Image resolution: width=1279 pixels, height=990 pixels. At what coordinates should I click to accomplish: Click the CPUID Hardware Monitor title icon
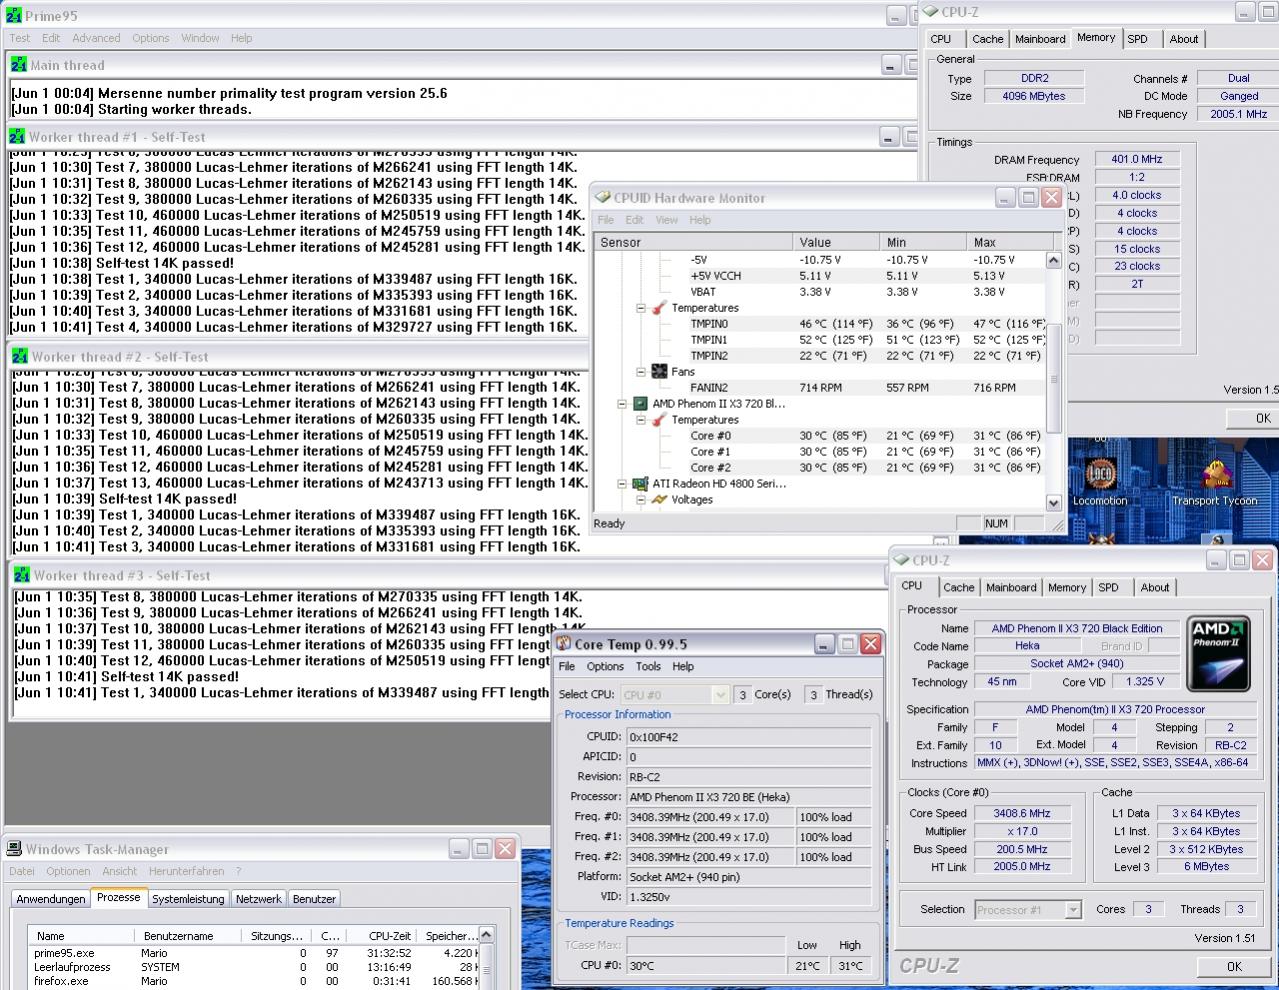click(x=602, y=198)
